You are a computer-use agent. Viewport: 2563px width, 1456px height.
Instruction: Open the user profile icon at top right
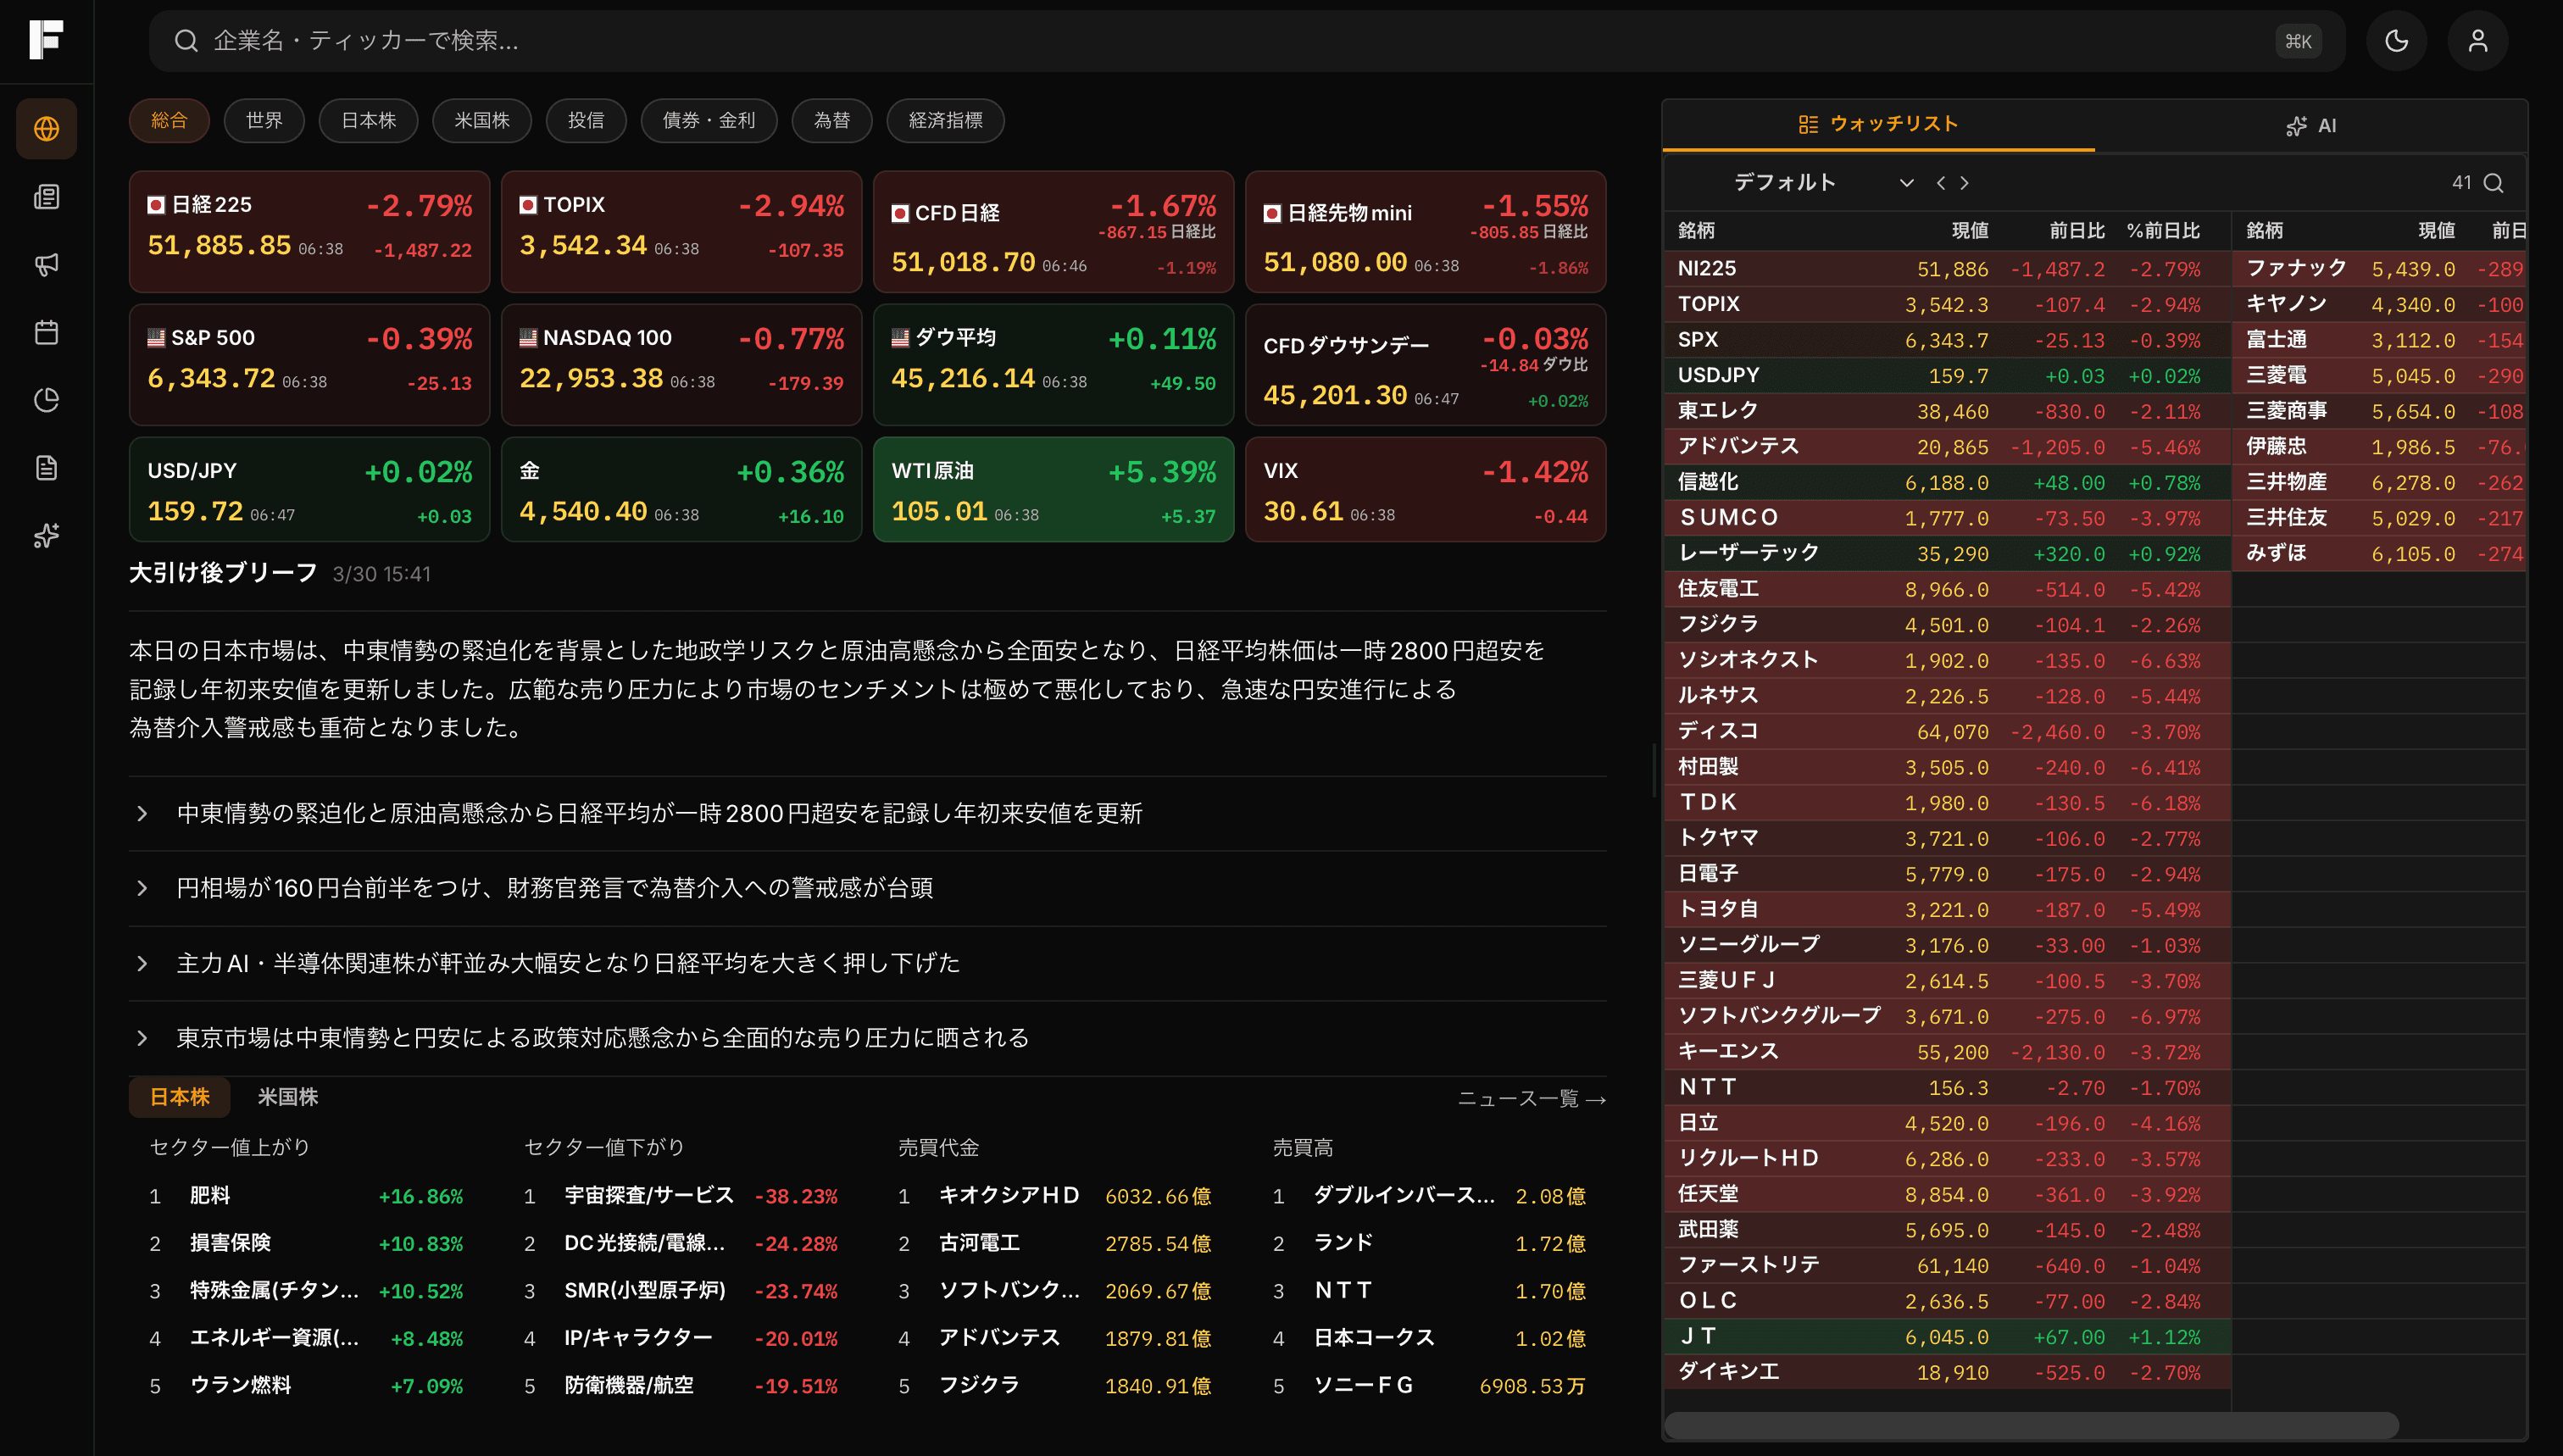[2477, 41]
